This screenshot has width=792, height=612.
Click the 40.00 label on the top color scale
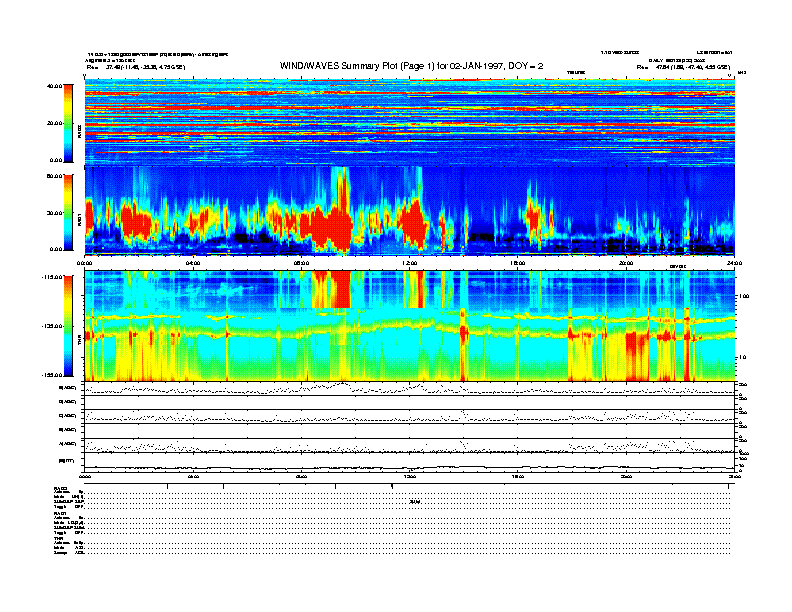pos(54,86)
